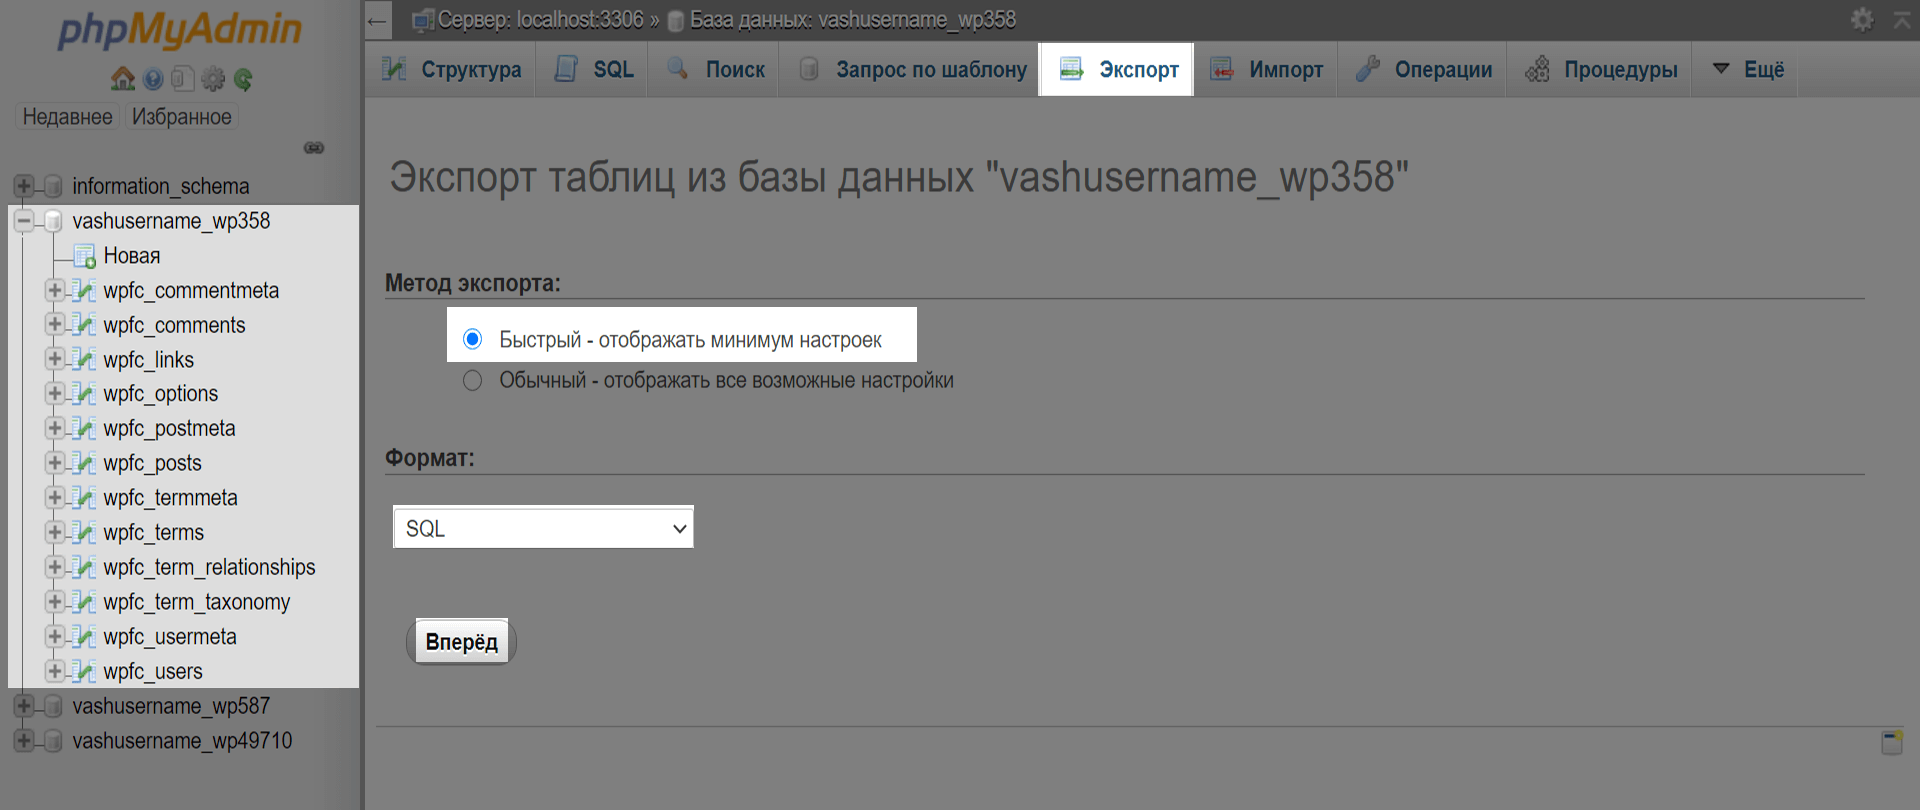
Task: Expand the vashusername_wp49710 database
Action: [24, 741]
